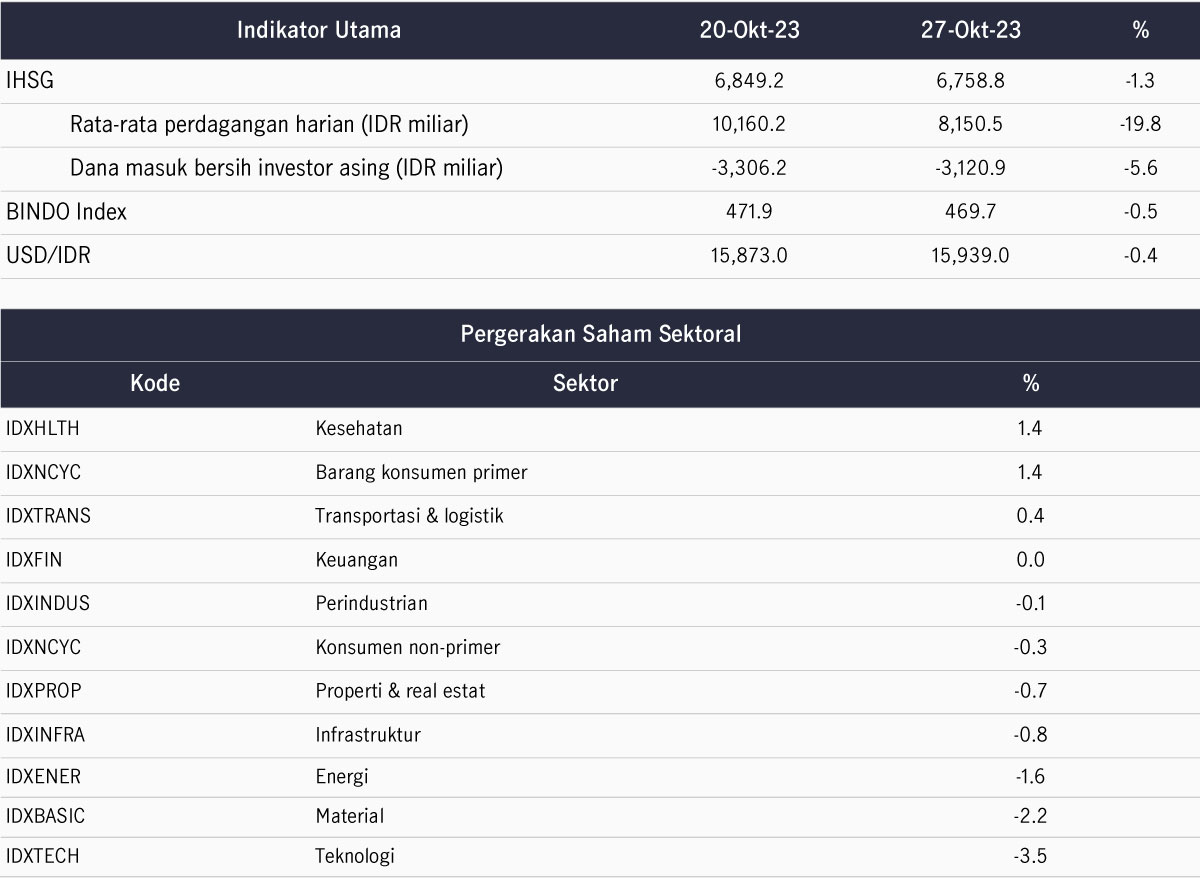Screen dimensions: 1200x878
Task: Select the BINDO Index row
Action: pyautogui.click(x=67, y=212)
